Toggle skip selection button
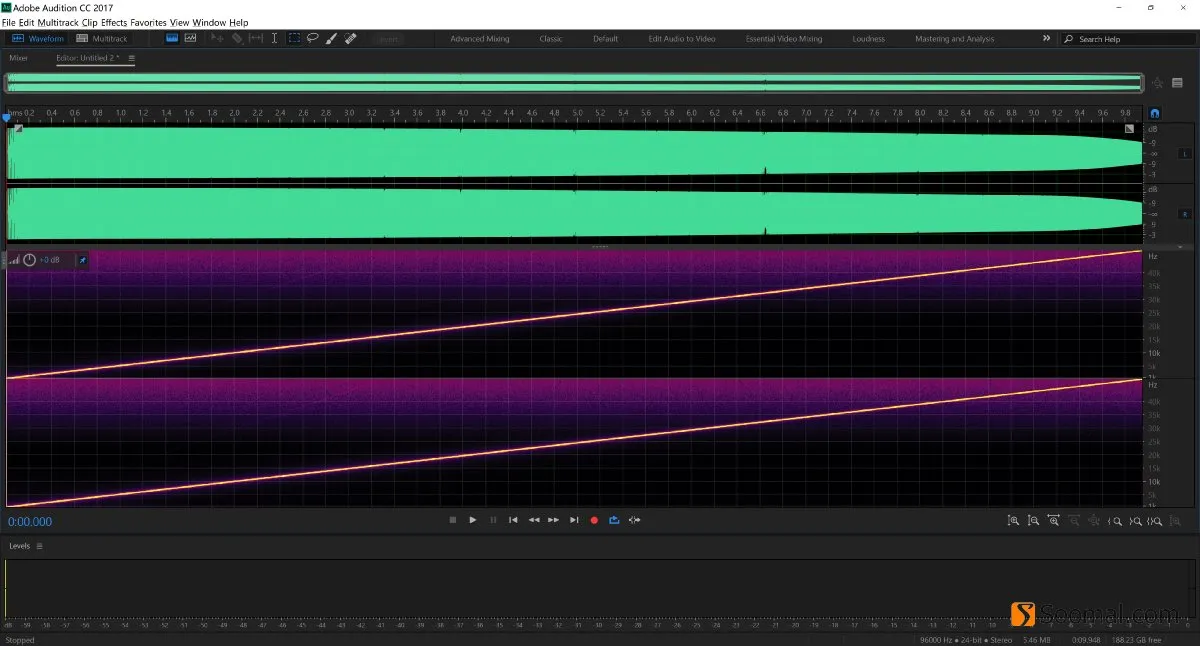The height and width of the screenshot is (646, 1200). point(634,520)
